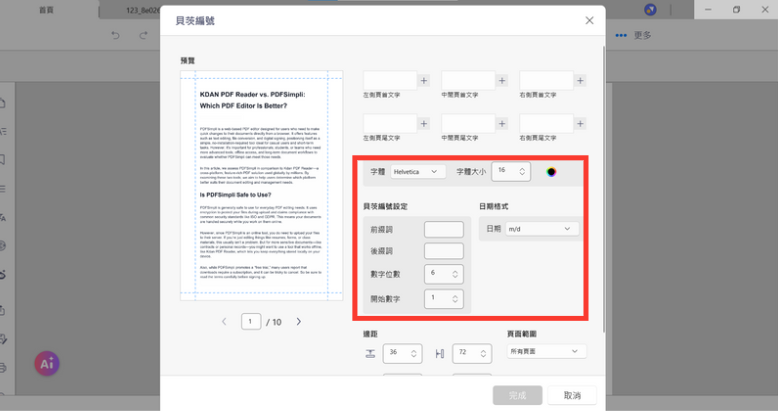Screen dimensions: 778x412
Task: Click the plus icon beside 左側頁尾文字
Action: pos(423,122)
